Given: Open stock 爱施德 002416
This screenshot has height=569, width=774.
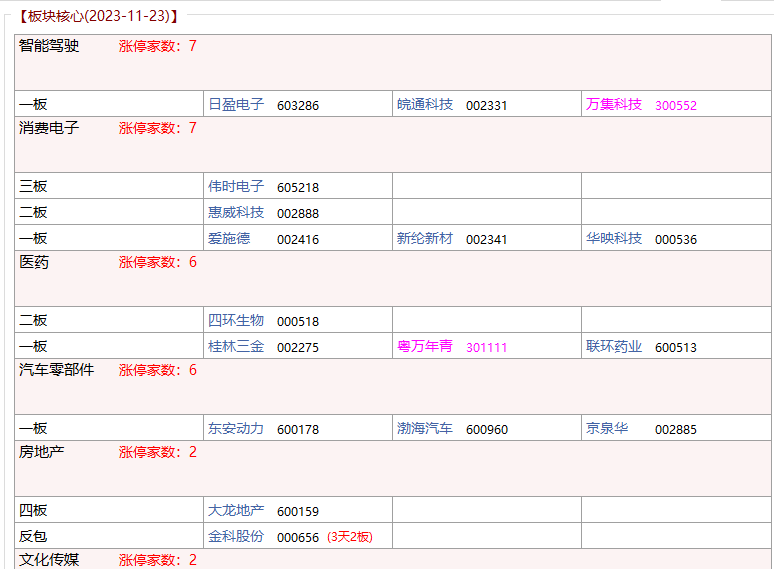Looking at the screenshot, I should pos(263,239).
